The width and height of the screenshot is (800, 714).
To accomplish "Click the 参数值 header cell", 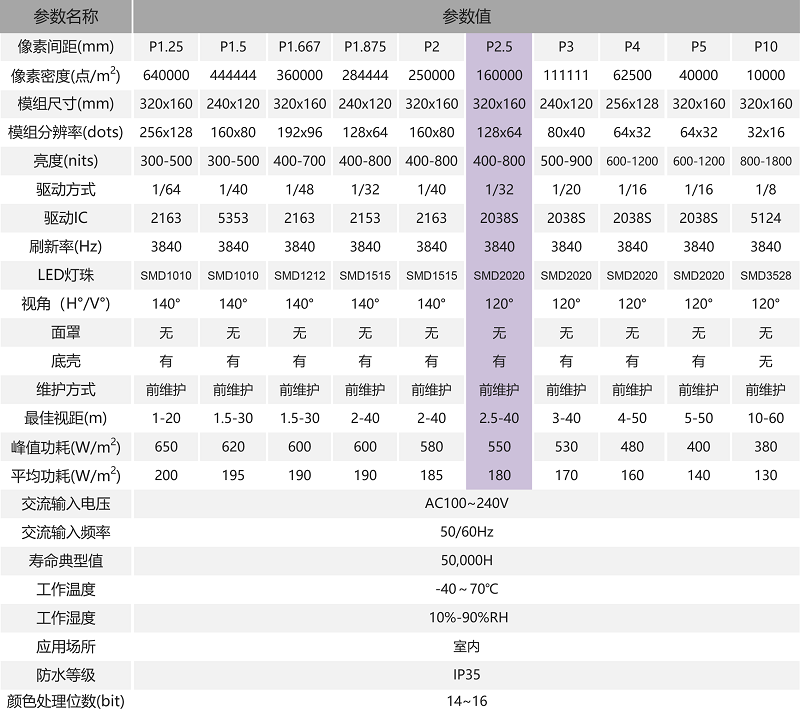I will [x=466, y=16].
